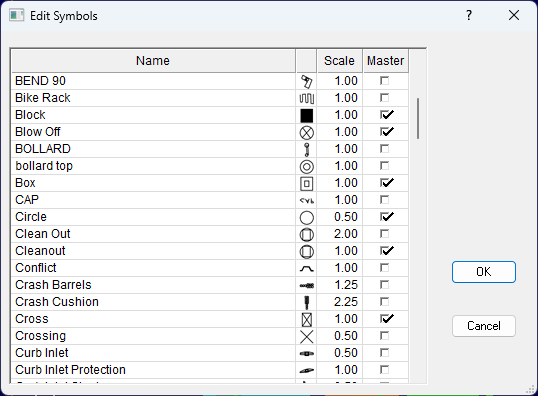Uncheck Master checkbox for Circle
The width and height of the screenshot is (538, 396).
tap(384, 217)
